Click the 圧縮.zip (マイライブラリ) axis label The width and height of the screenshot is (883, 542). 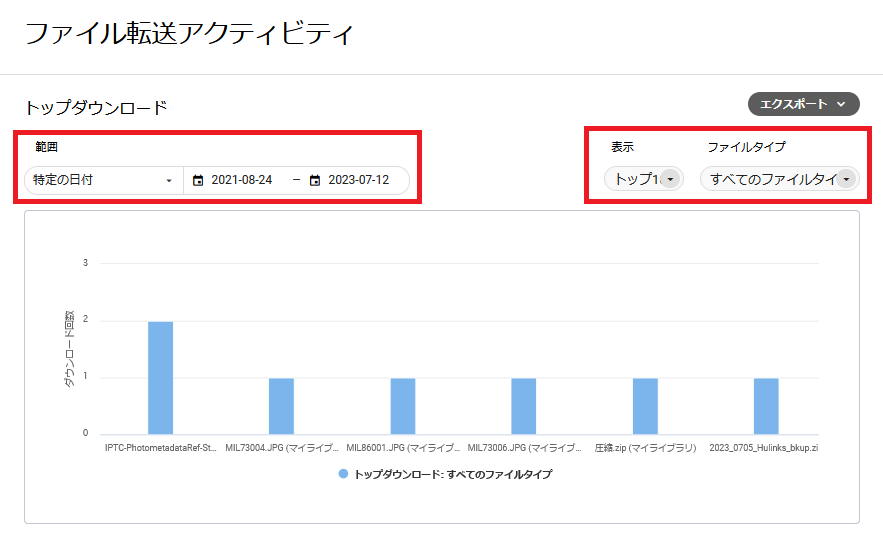[x=645, y=449]
